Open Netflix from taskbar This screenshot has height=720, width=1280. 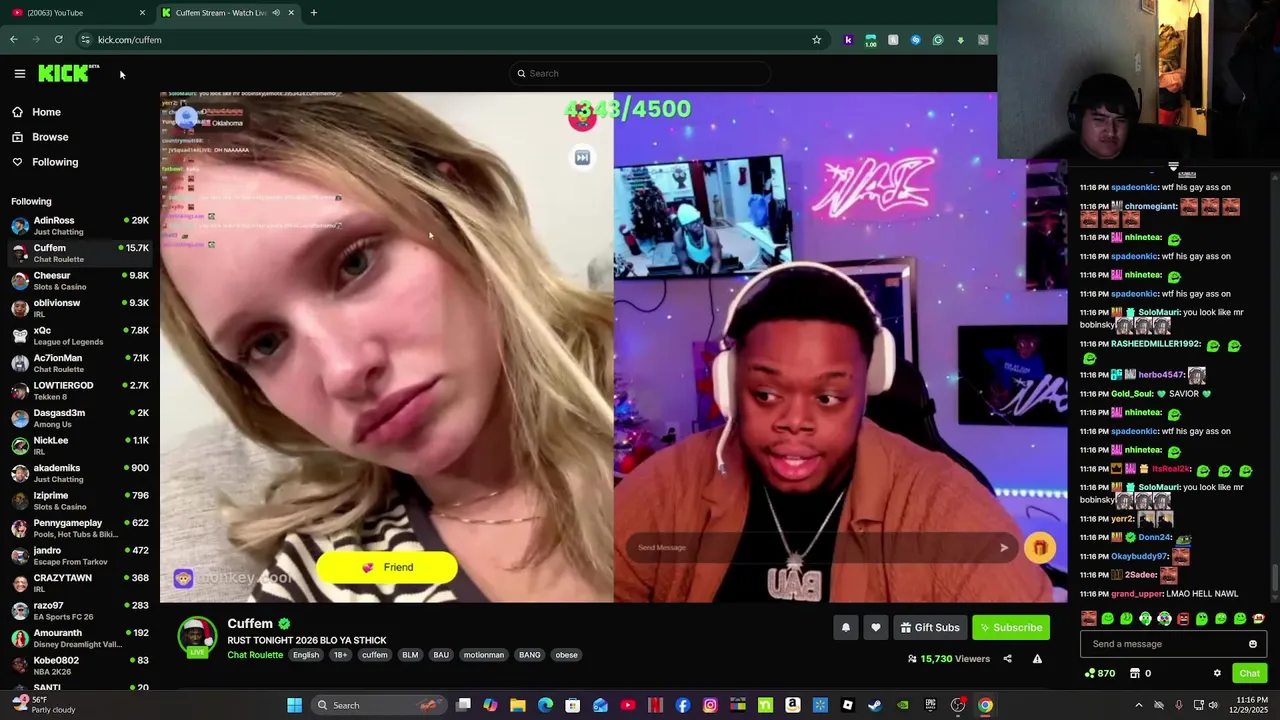655,705
